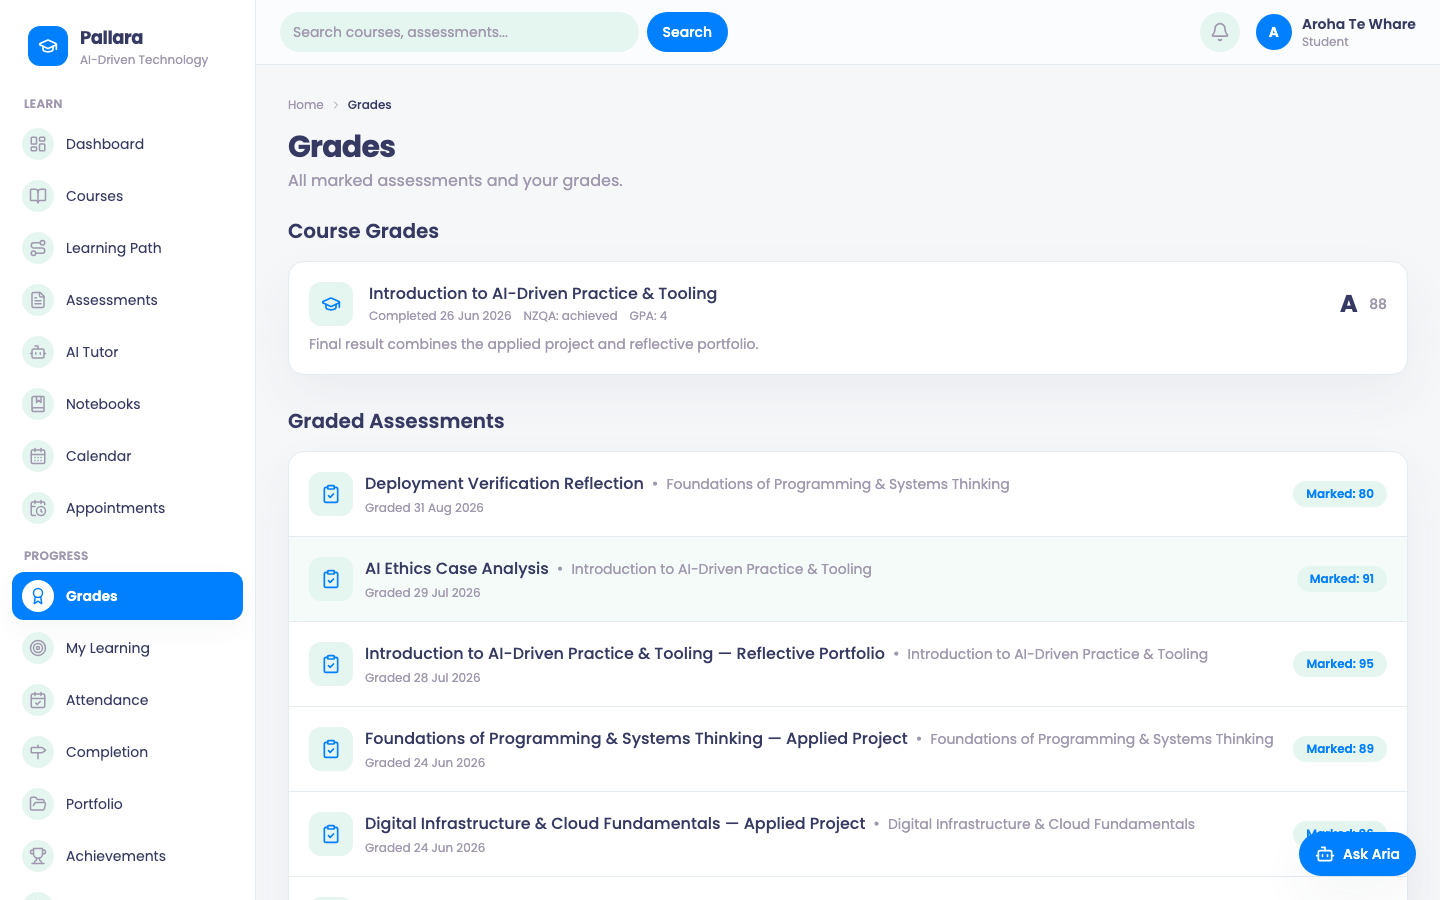Open Introduction to AI-Driven Practice & Tooling course title
Viewport: 1440px width, 900px height.
point(543,293)
